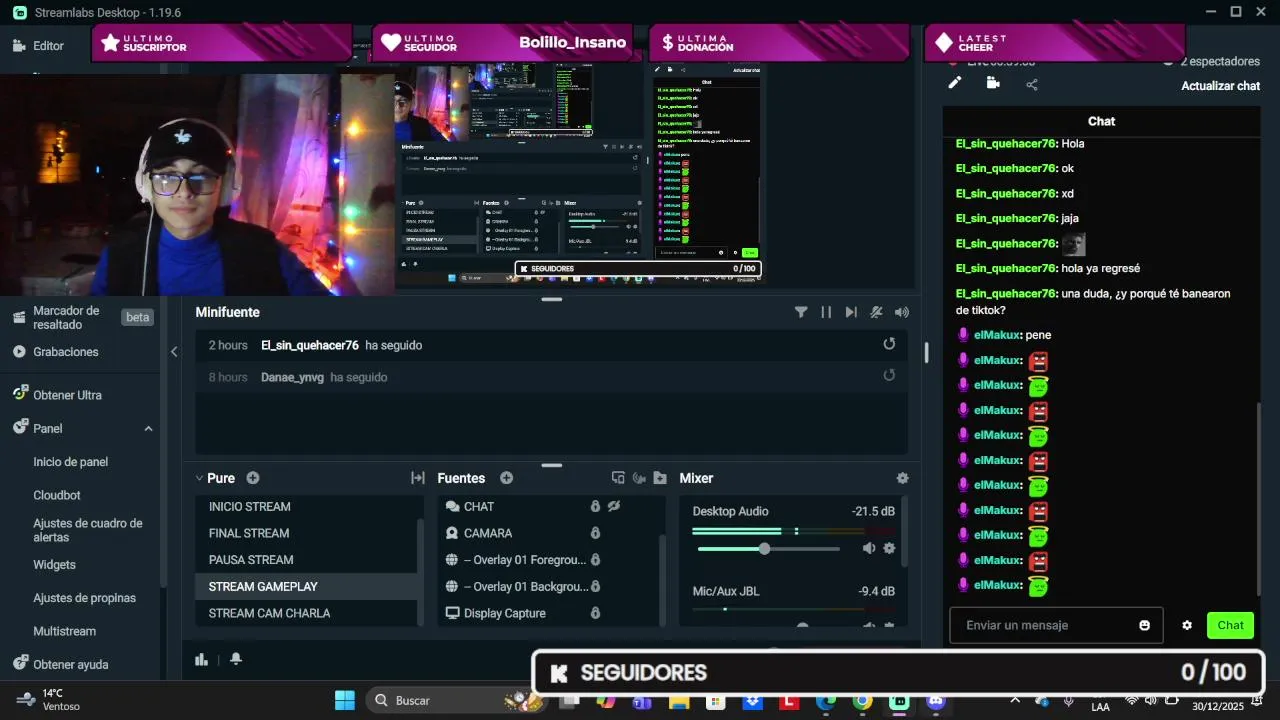Add a new scene with plus icon
Image resolution: width=1280 pixels, height=720 pixels.
pos(253,478)
